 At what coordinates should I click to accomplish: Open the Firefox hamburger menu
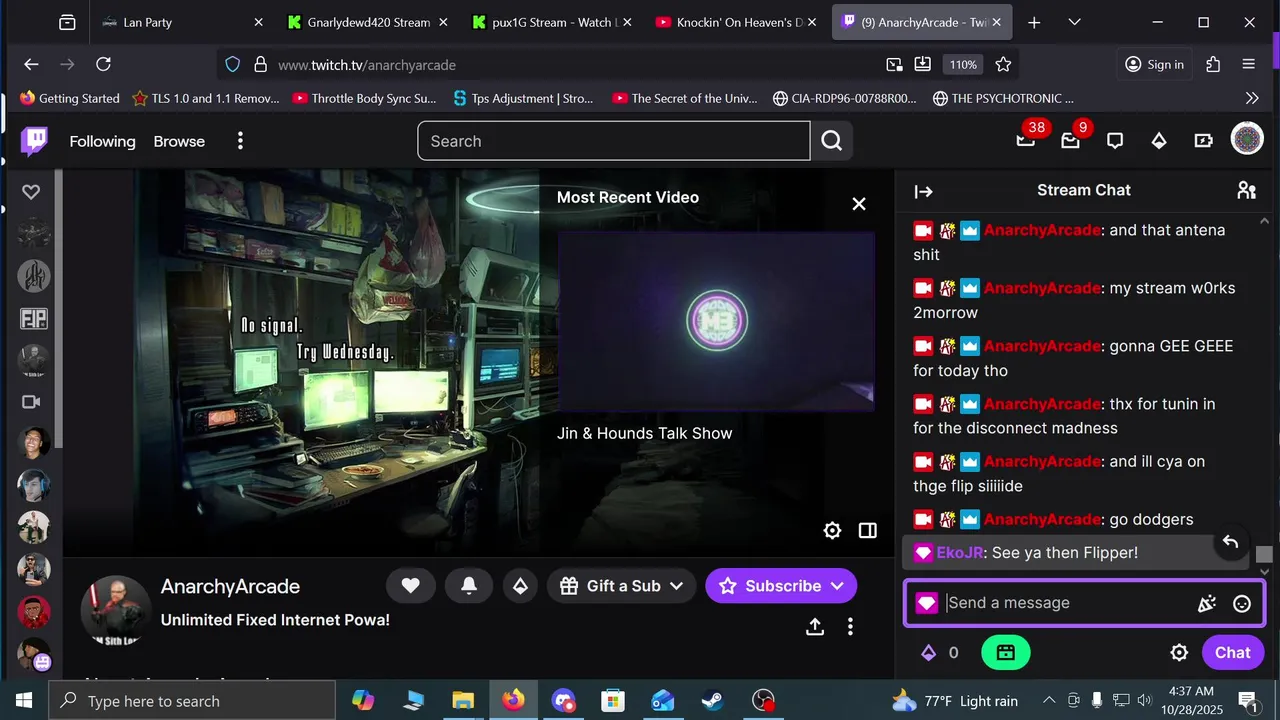coord(1248,64)
